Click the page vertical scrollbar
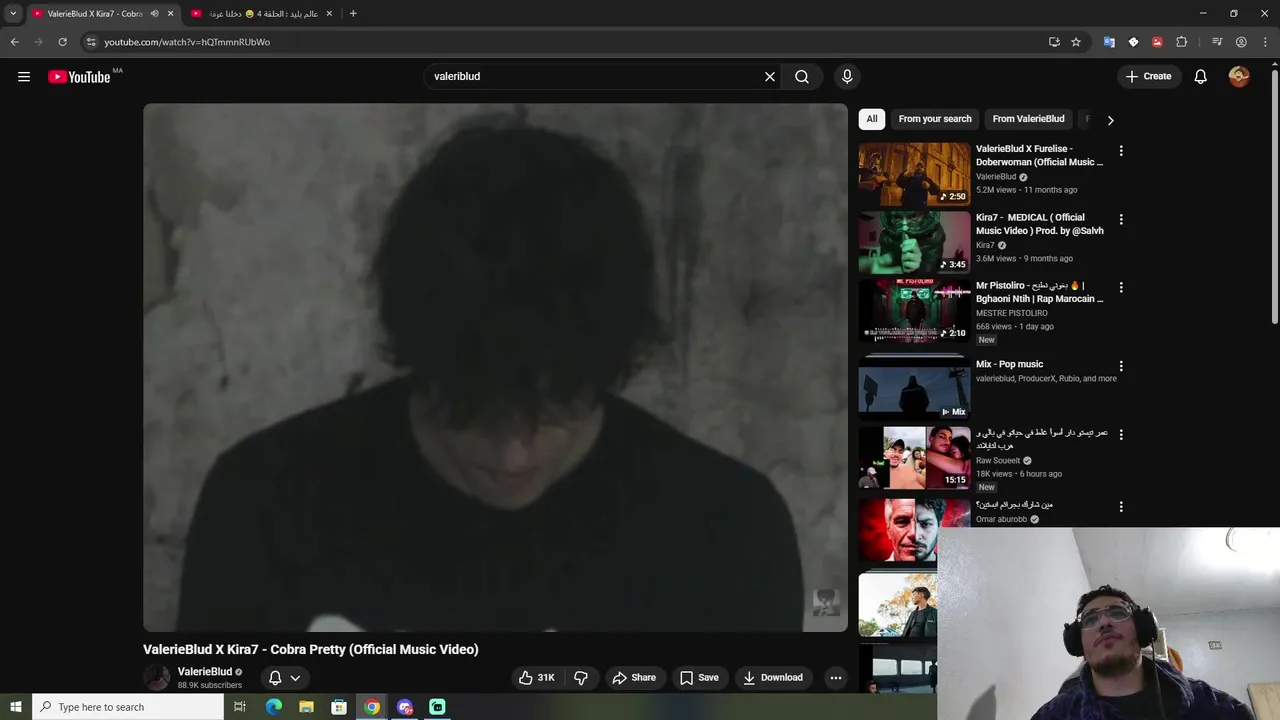Viewport: 1280px width, 720px height. point(1274,195)
